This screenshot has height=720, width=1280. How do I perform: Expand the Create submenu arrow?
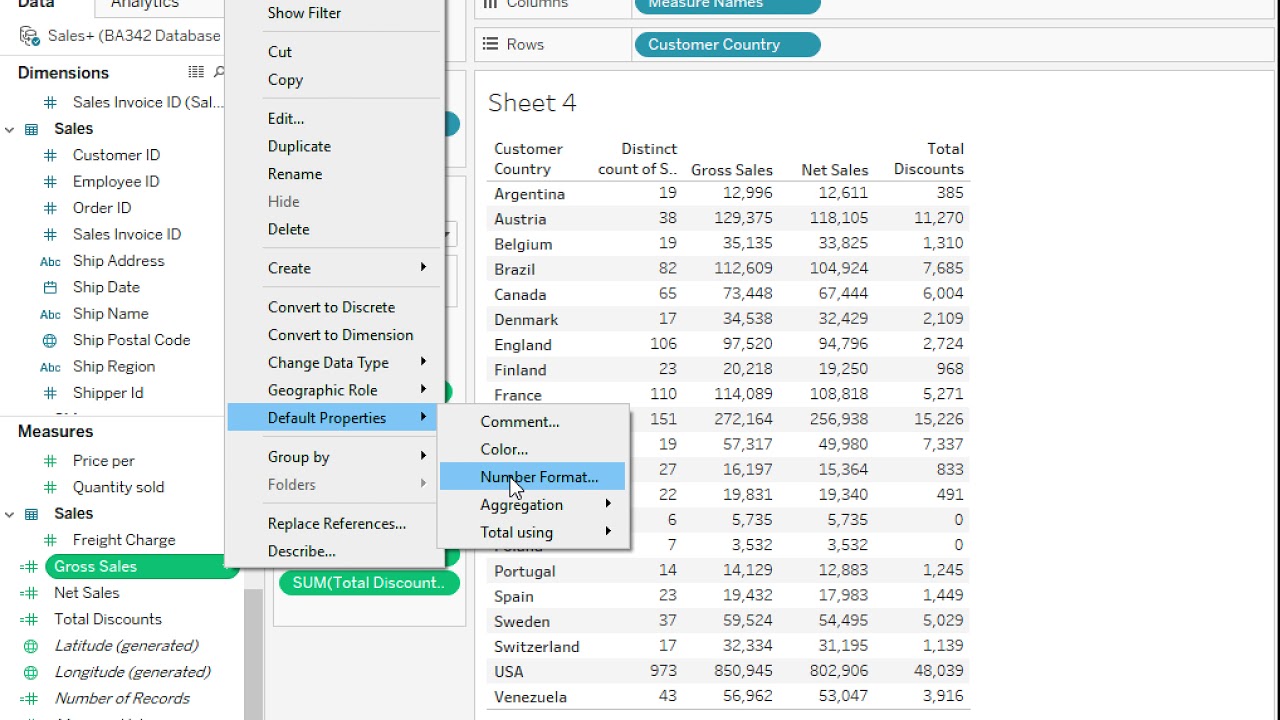424,267
